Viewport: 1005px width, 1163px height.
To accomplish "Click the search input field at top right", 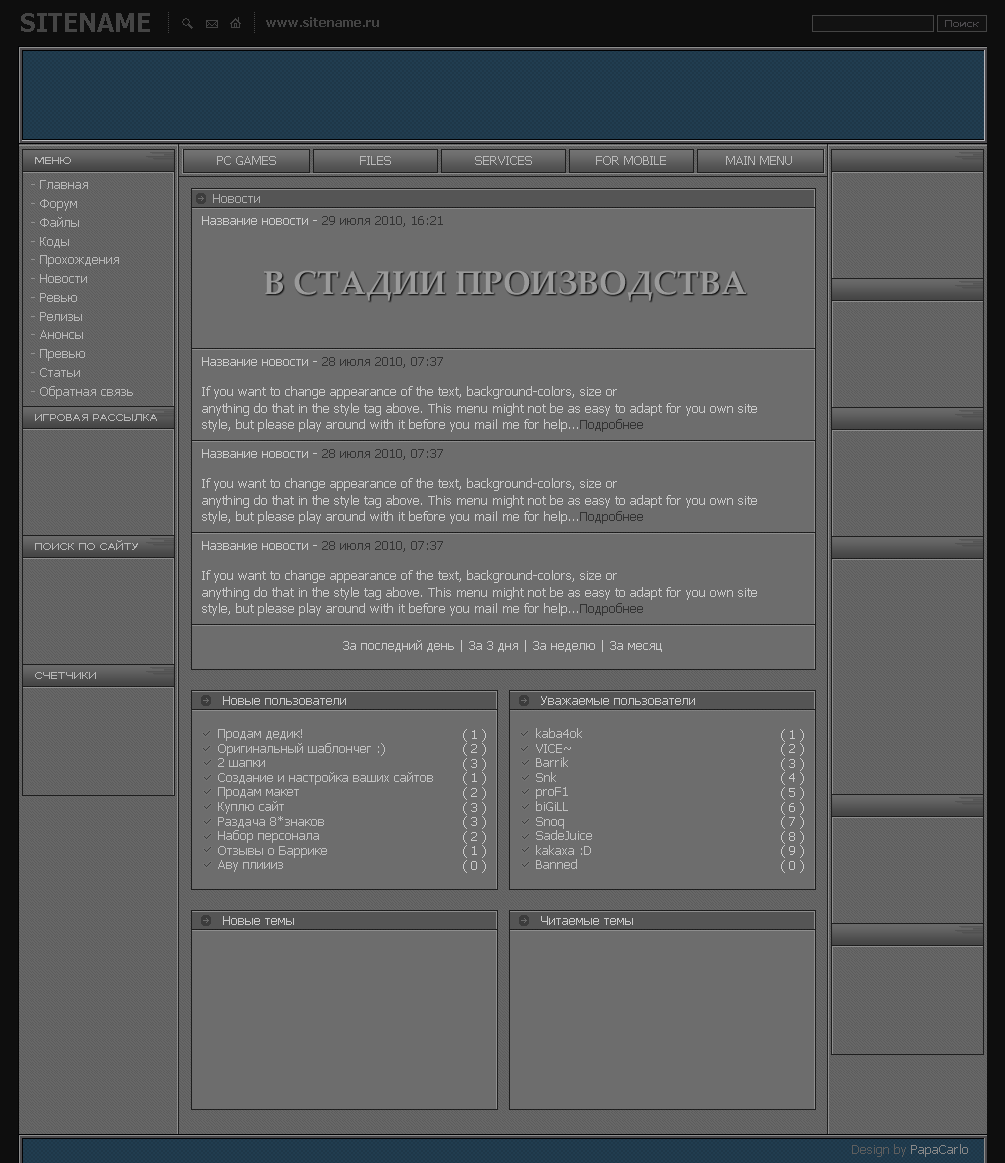I will coord(871,23).
